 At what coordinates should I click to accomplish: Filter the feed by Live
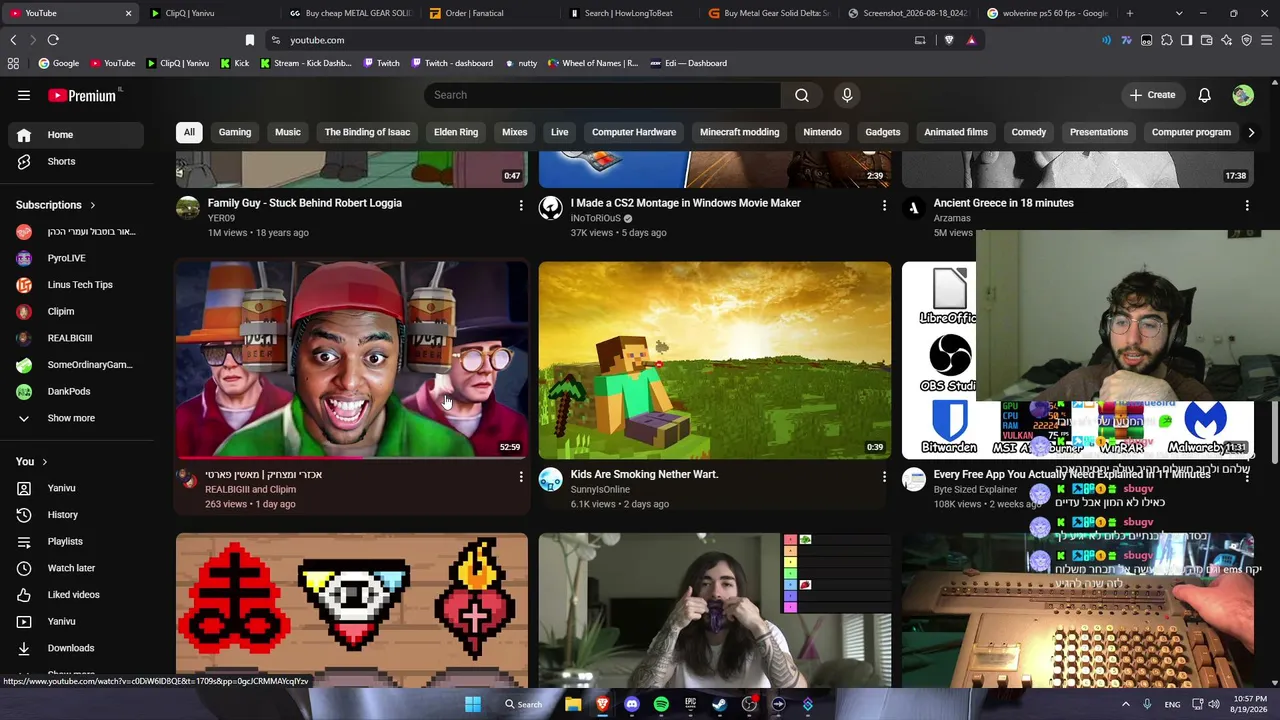pos(560,132)
